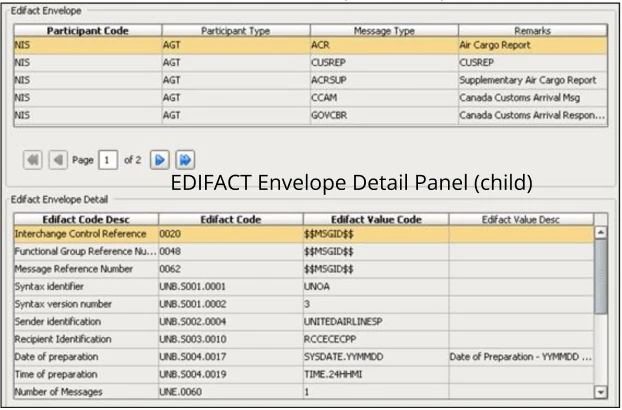Click the UNB.S004.0019 code cell
Viewport: 622px width, 410px height.
pyautogui.click(x=231, y=374)
